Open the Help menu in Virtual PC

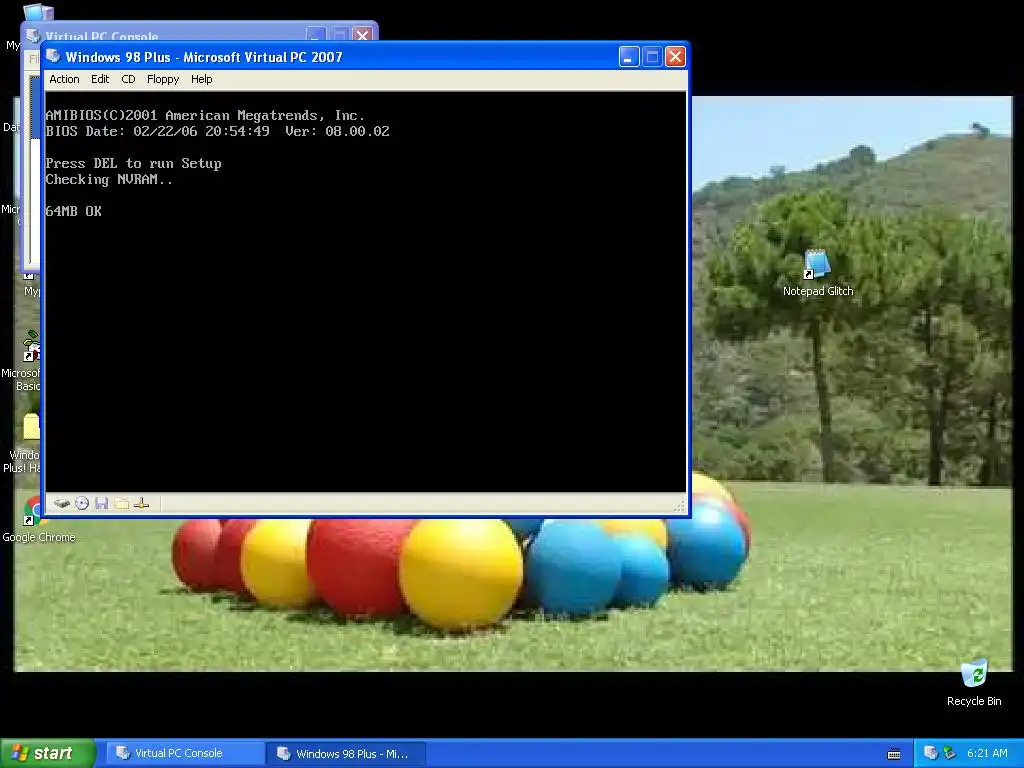click(x=201, y=79)
